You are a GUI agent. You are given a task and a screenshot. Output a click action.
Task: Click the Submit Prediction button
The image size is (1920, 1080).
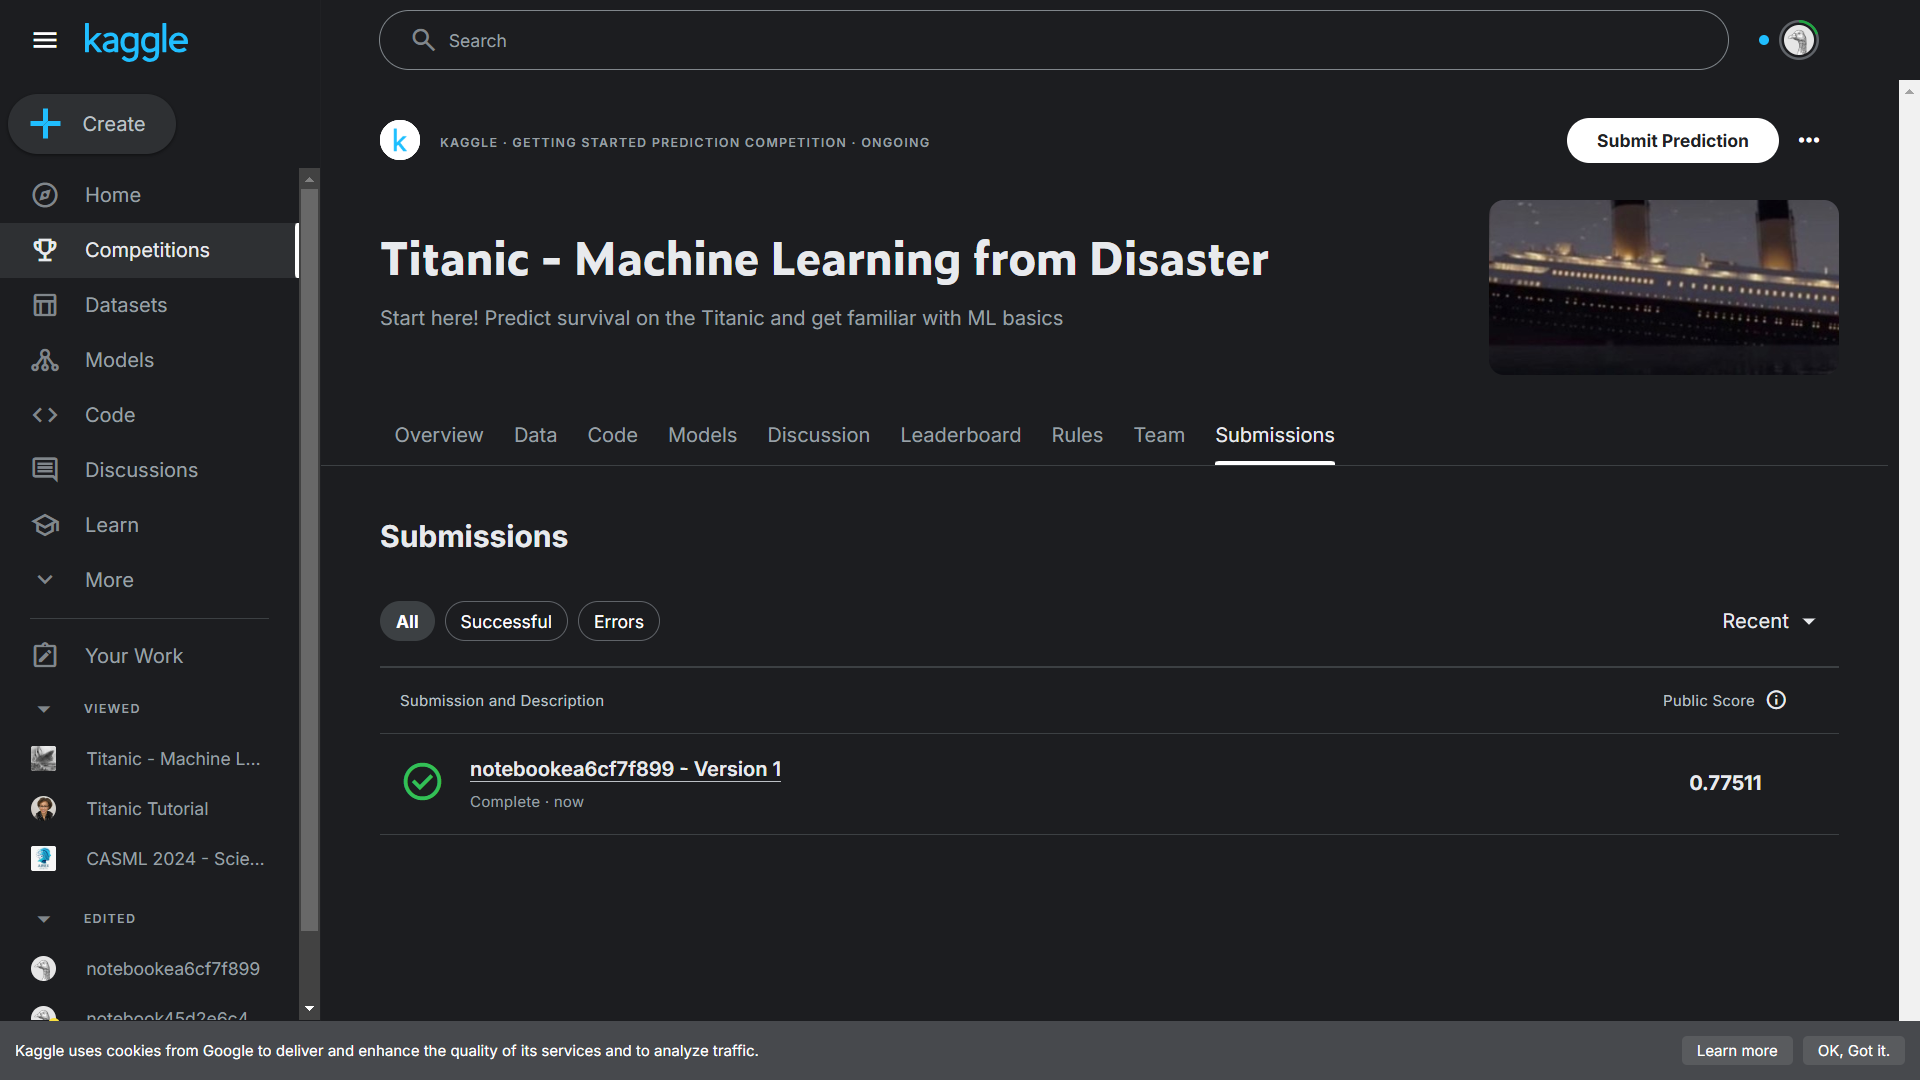point(1672,141)
